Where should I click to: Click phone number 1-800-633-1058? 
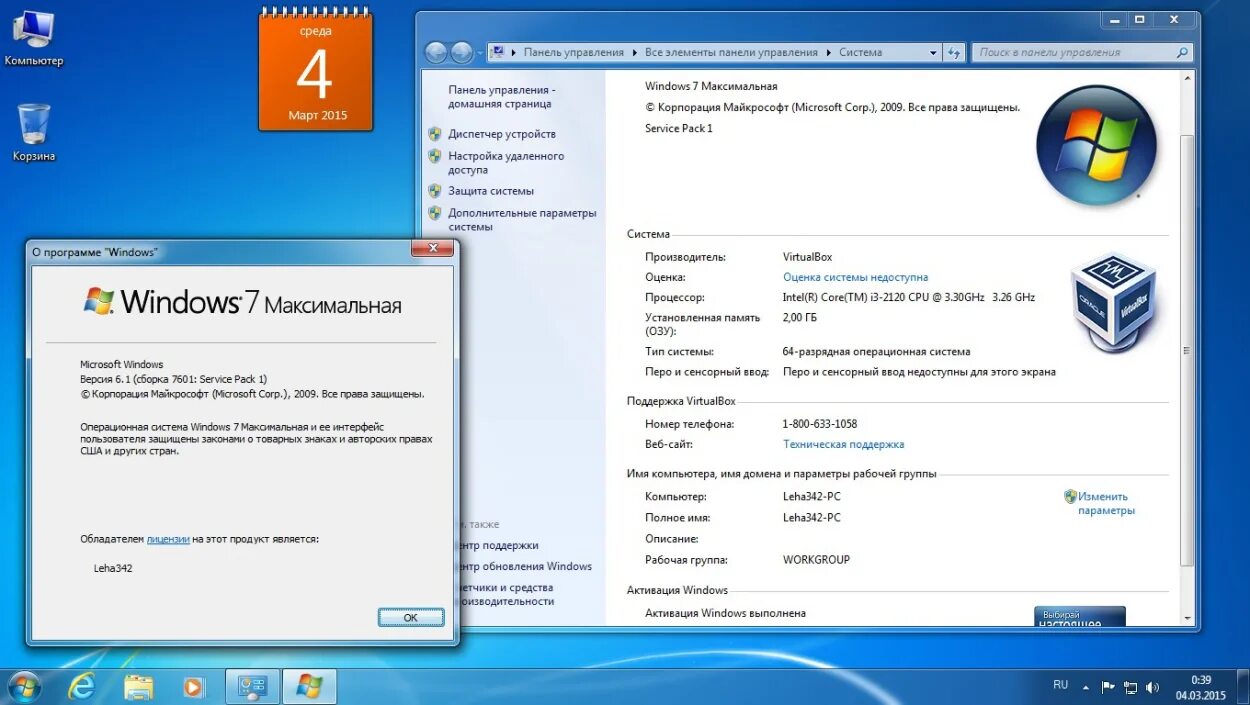pyautogui.click(x=820, y=424)
